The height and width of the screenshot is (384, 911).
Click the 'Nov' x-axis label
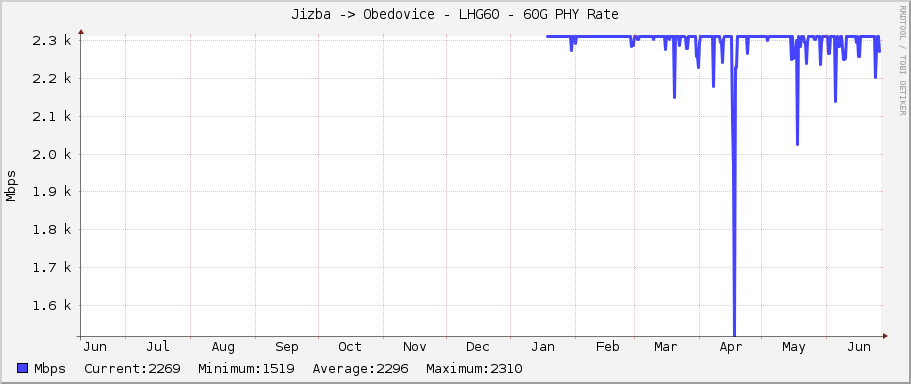(x=414, y=347)
